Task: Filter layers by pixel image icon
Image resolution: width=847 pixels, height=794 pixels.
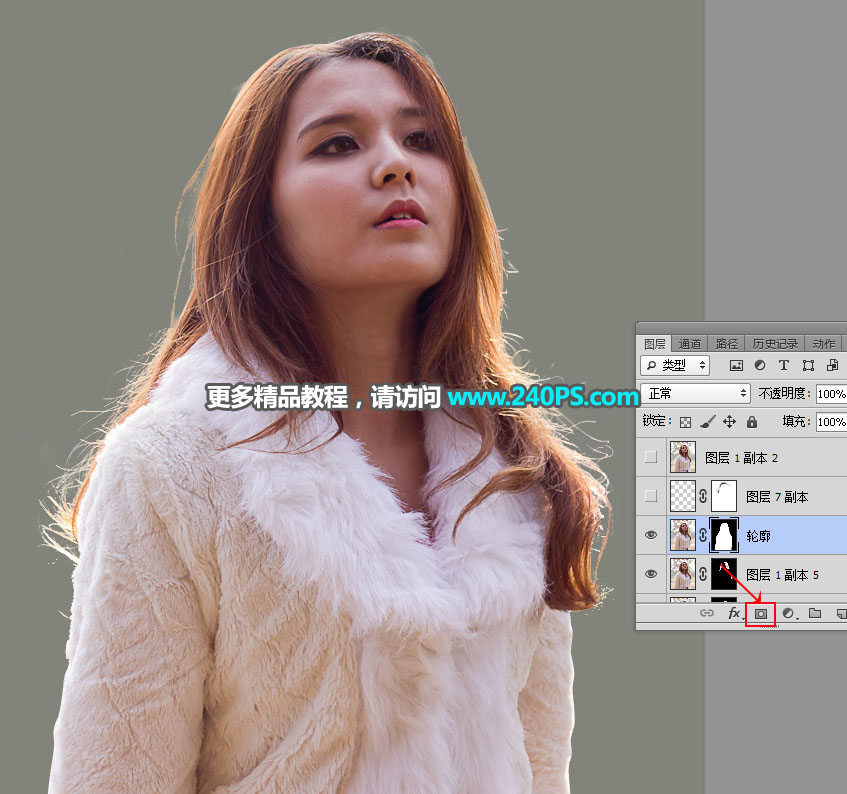Action: tap(736, 366)
